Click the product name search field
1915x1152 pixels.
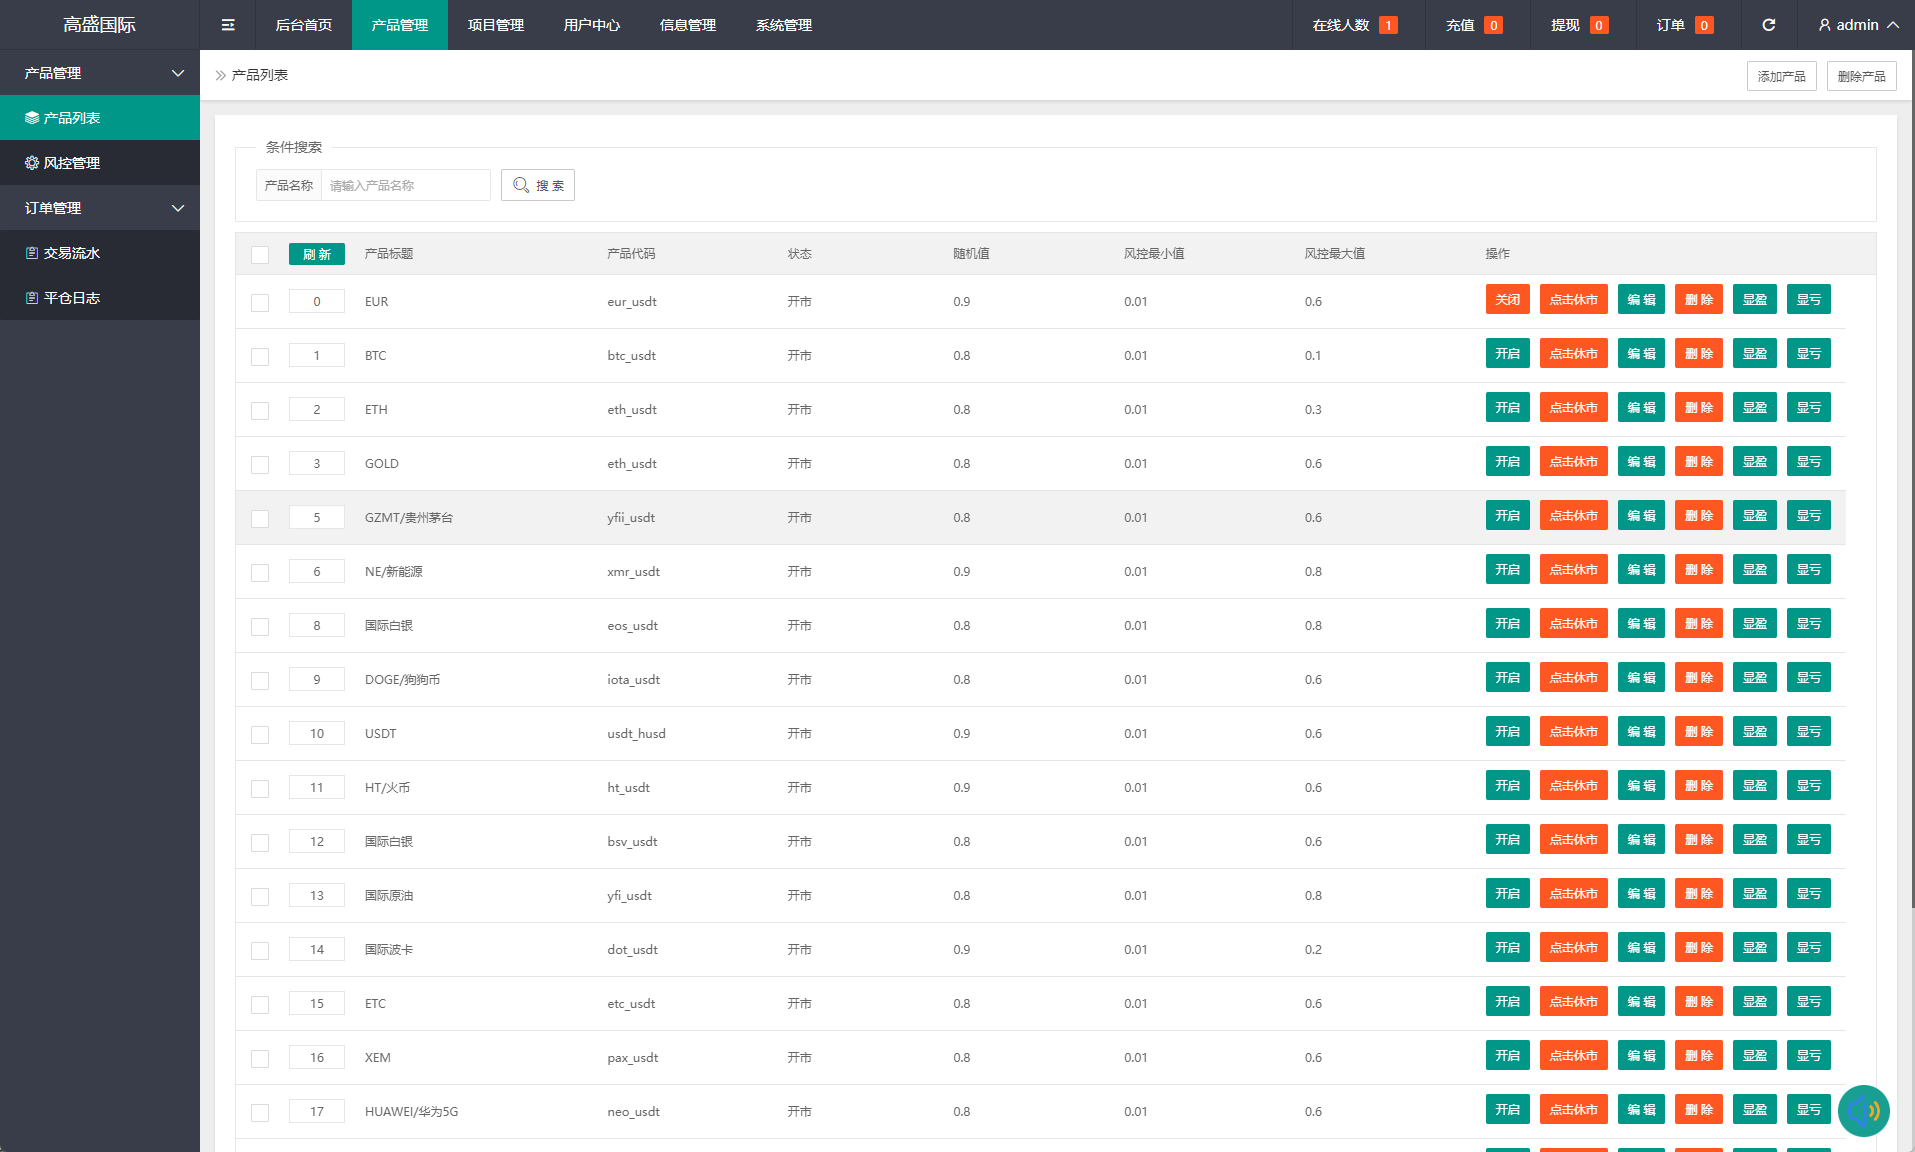click(x=405, y=185)
